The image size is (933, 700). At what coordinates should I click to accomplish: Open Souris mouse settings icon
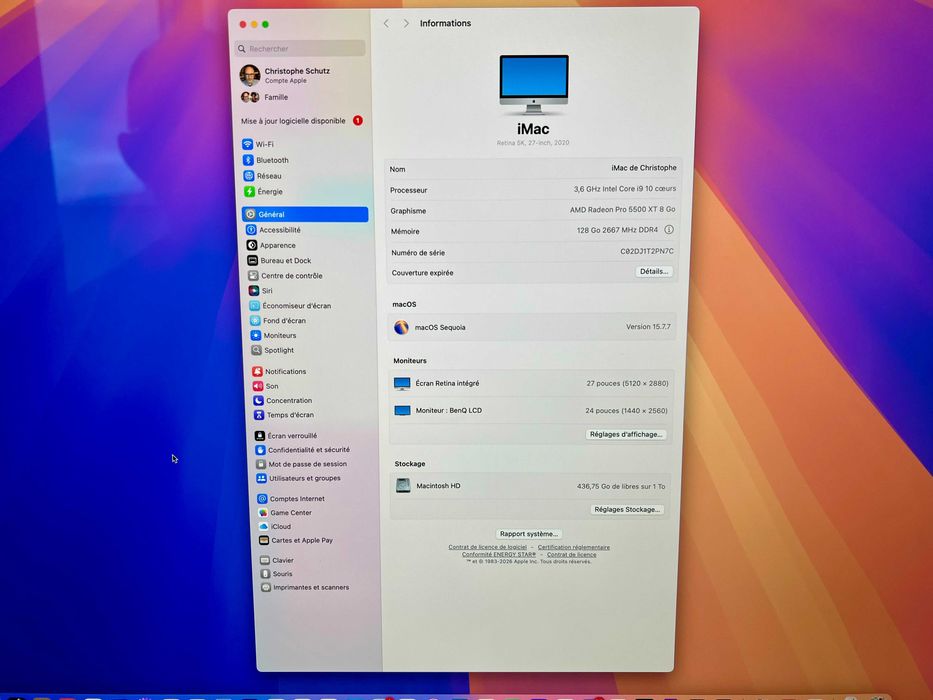265,574
